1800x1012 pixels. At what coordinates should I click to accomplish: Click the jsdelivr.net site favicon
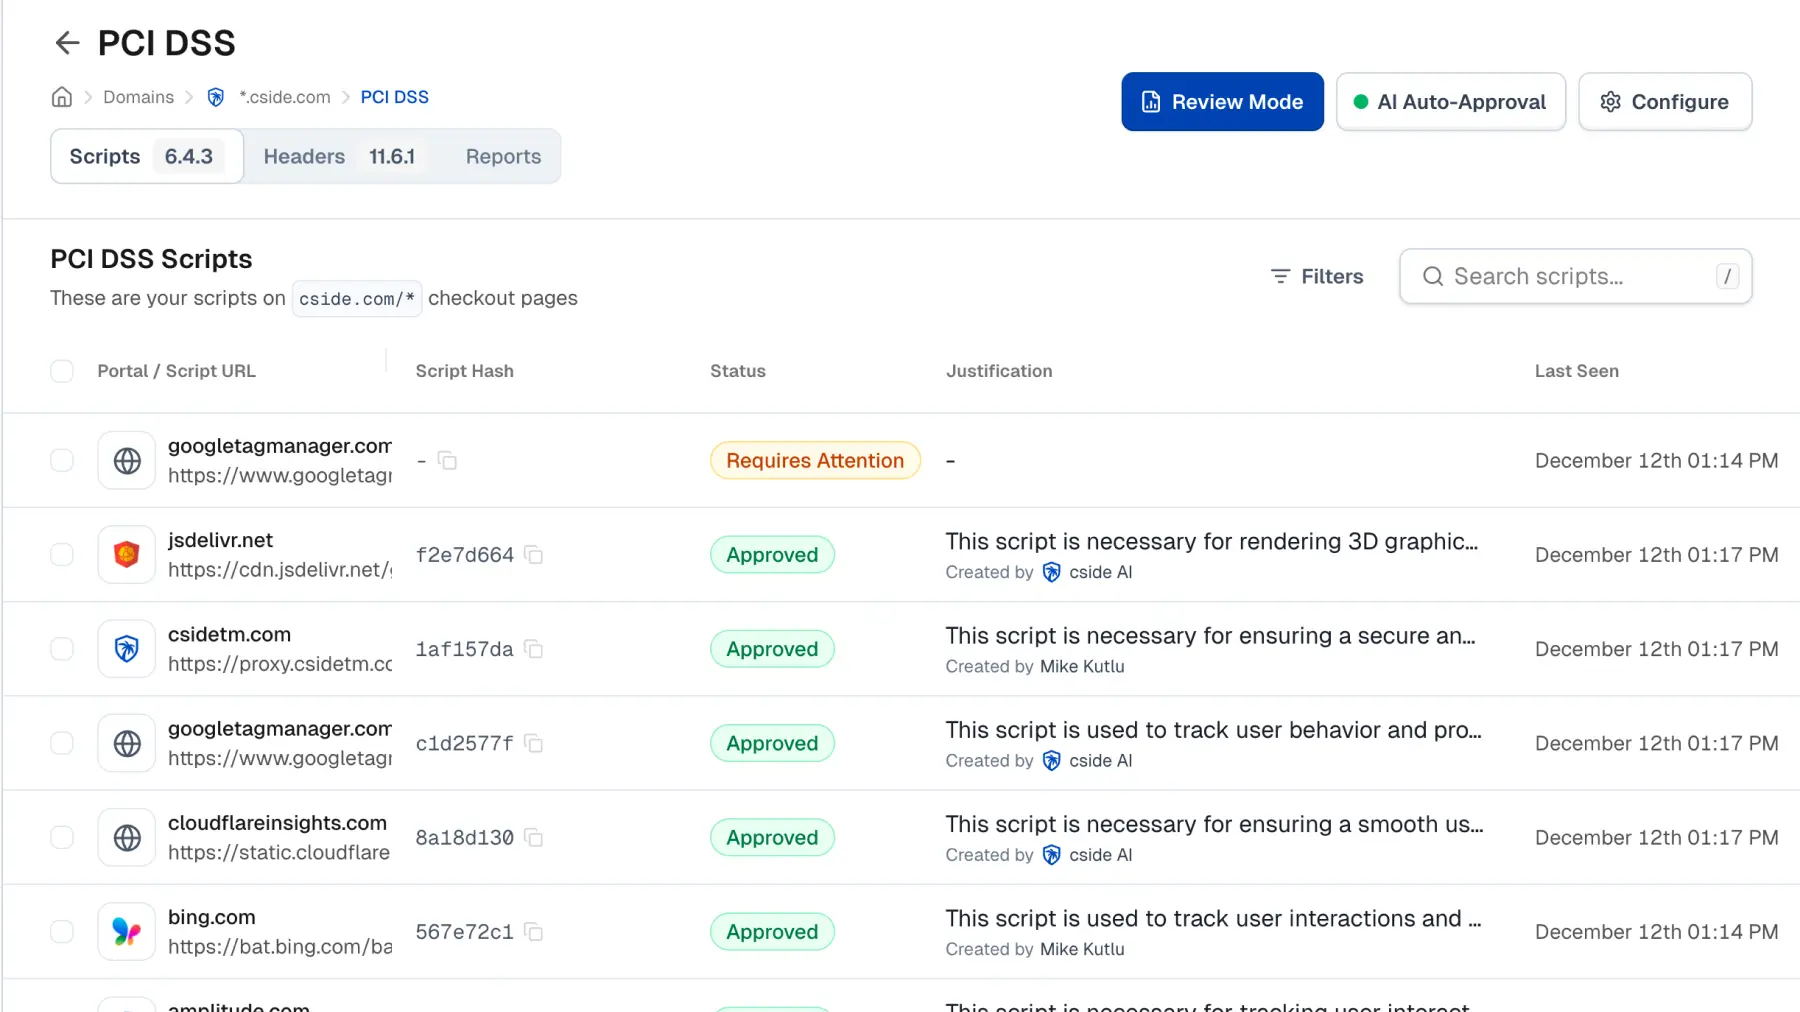[126, 554]
